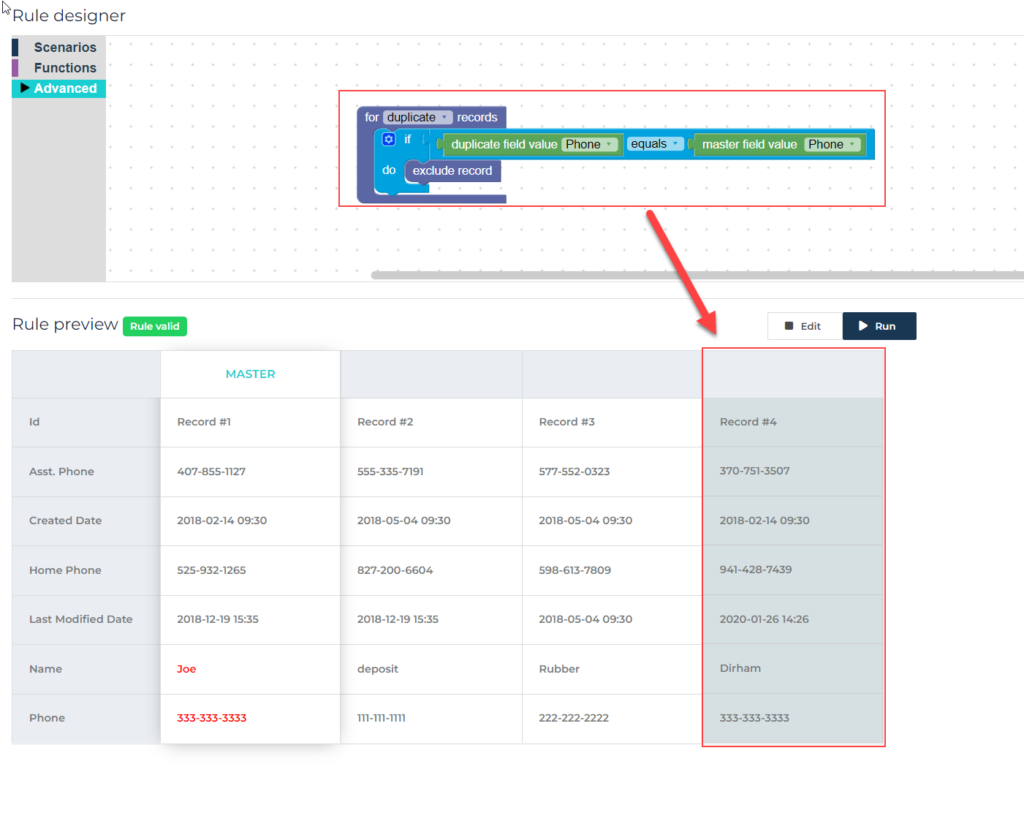Click the dark blue Scenarios color bar

(15, 47)
